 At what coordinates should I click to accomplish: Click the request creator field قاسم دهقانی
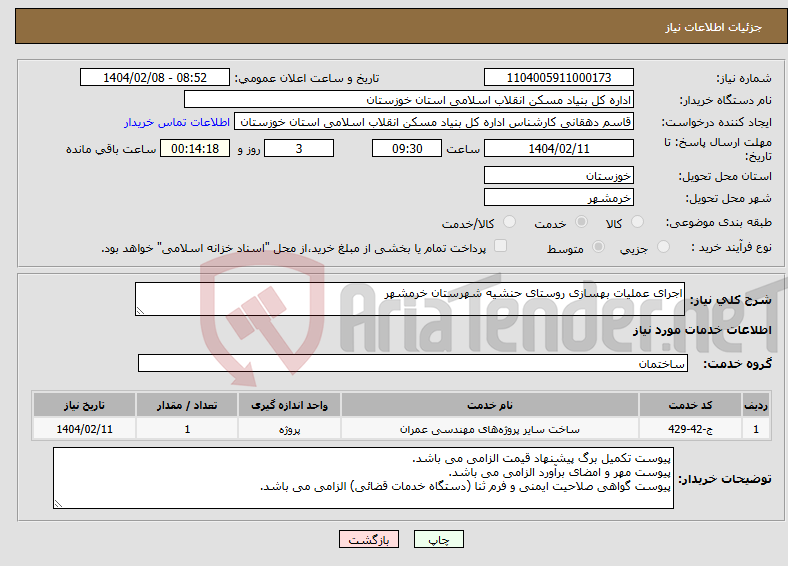pyautogui.click(x=434, y=122)
